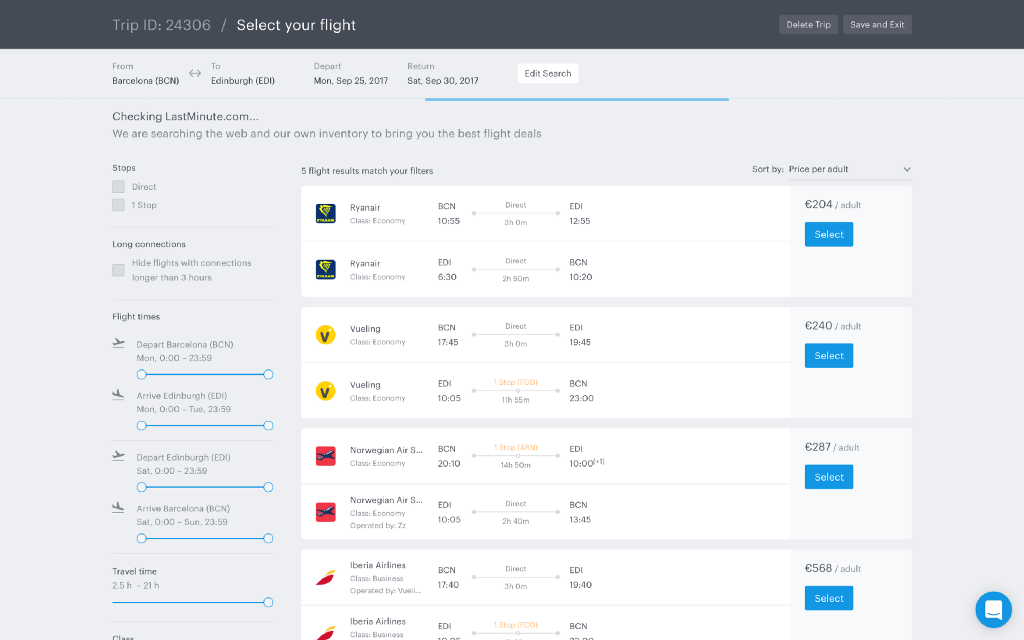Click the 1 Stop (ARN) label on Norwegian flight
This screenshot has height=640, width=1024.
coord(515,448)
